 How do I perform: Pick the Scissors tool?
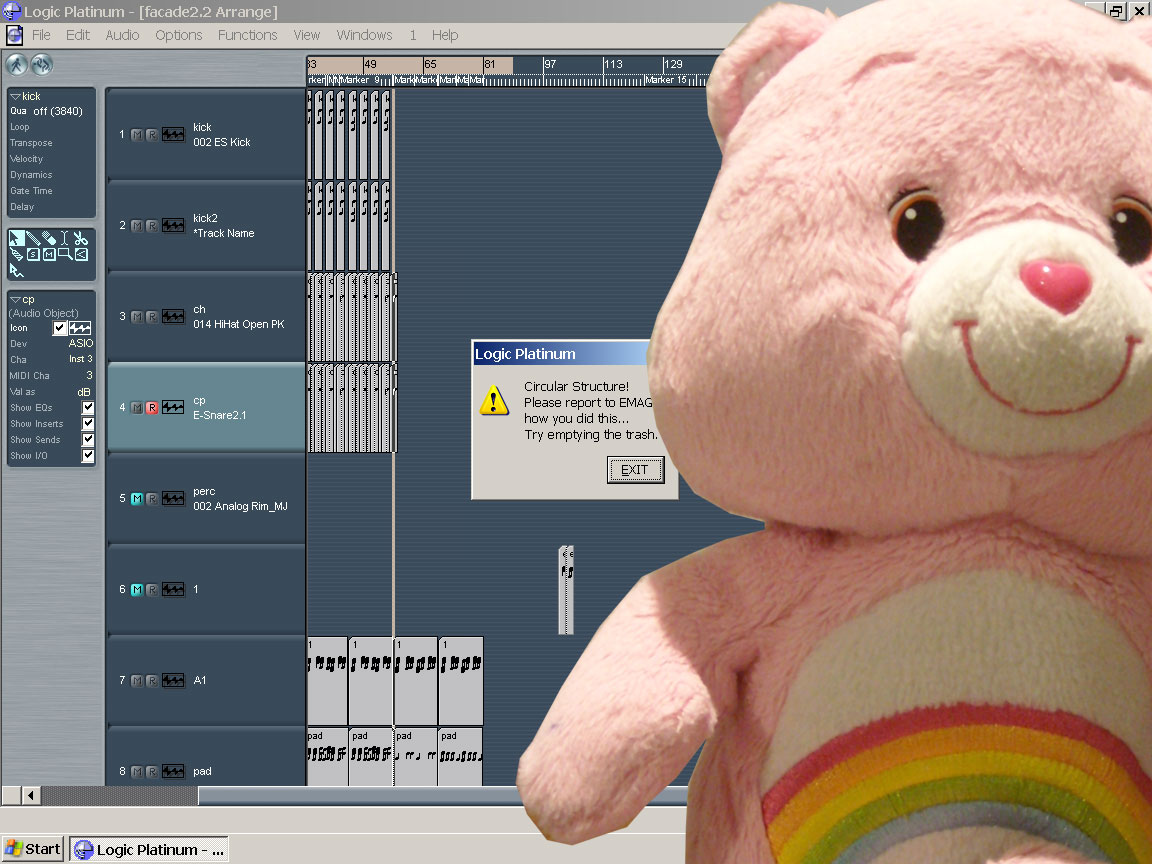click(x=80, y=238)
